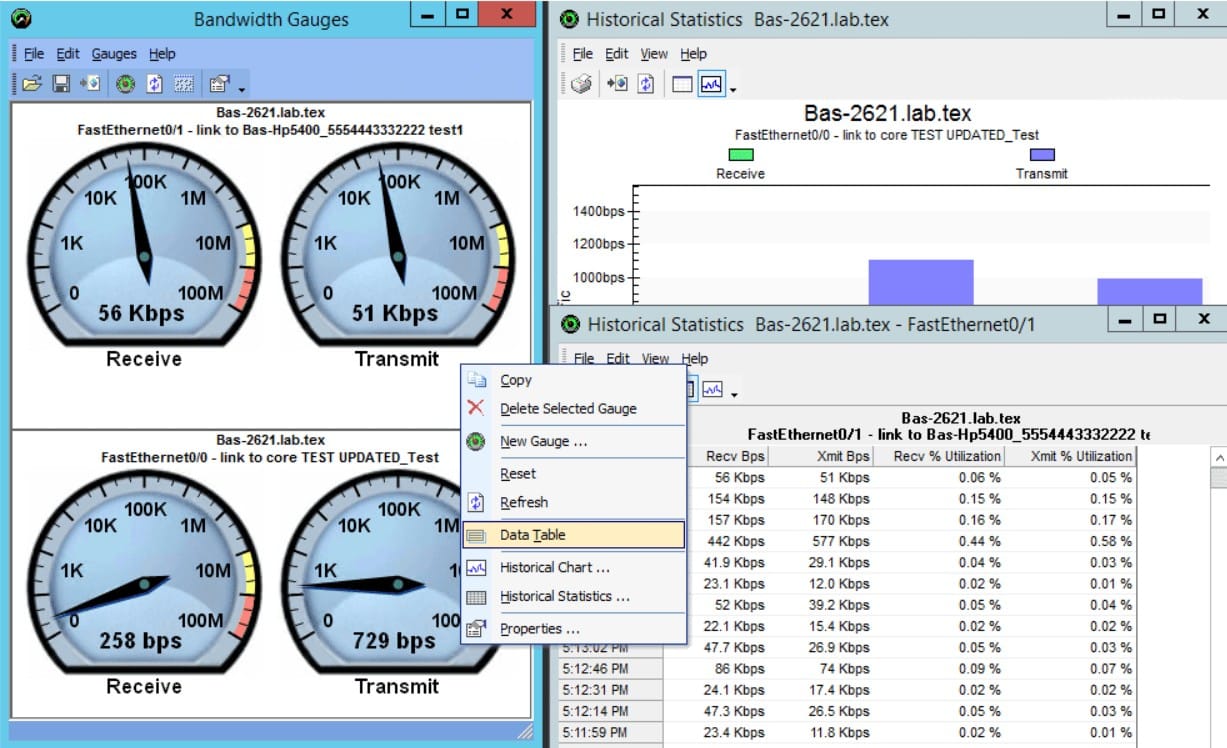
Task: Click the Copy icon in context menu
Action: [477, 380]
